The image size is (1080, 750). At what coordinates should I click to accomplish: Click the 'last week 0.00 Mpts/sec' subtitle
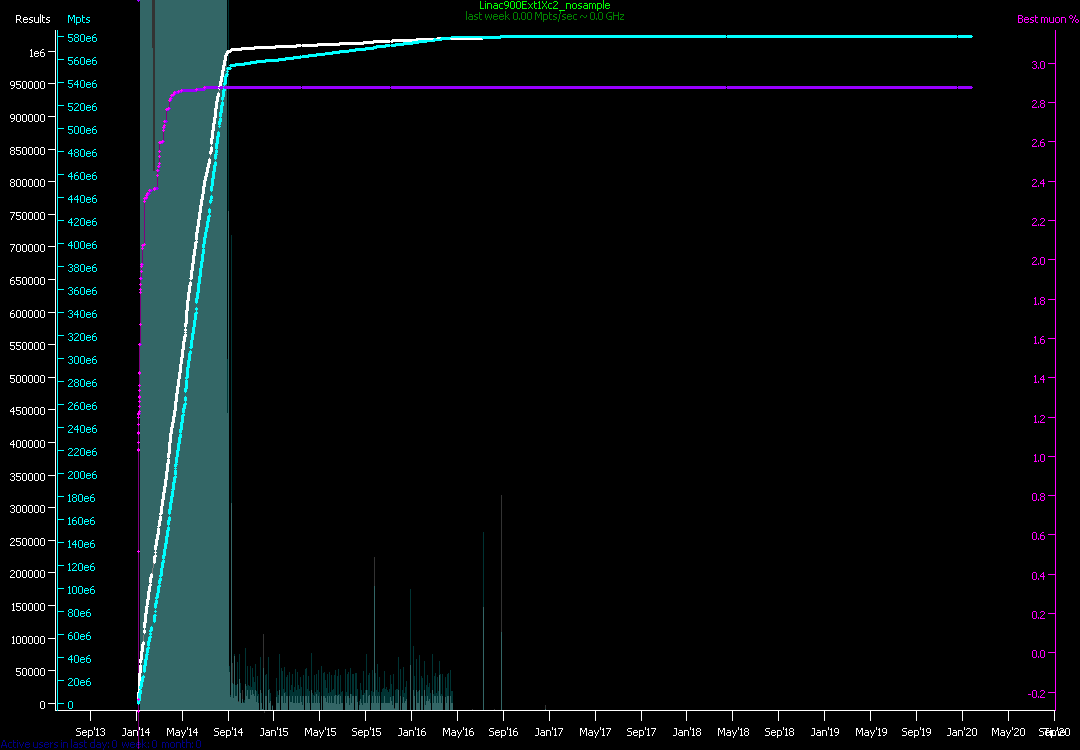[x=544, y=17]
